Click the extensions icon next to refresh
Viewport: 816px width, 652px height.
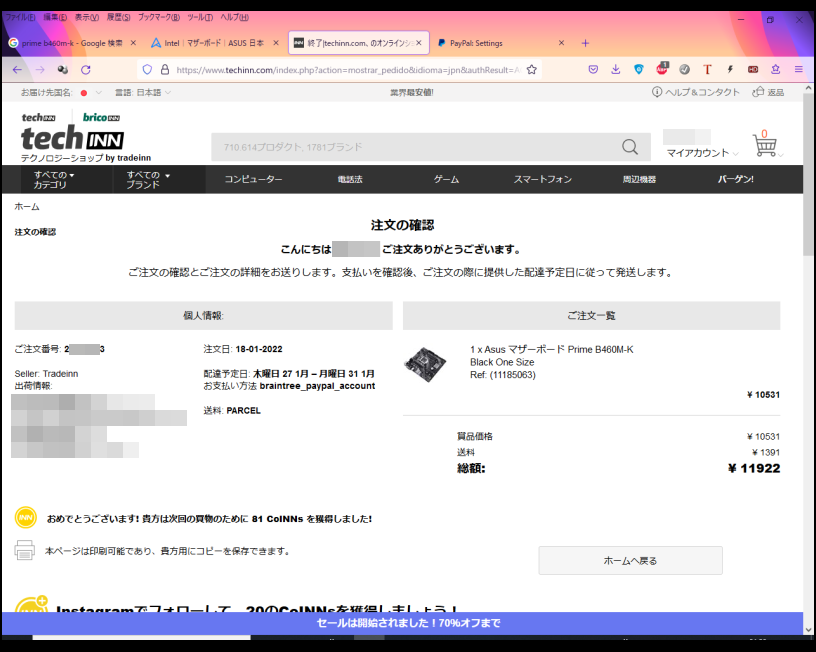click(63, 70)
